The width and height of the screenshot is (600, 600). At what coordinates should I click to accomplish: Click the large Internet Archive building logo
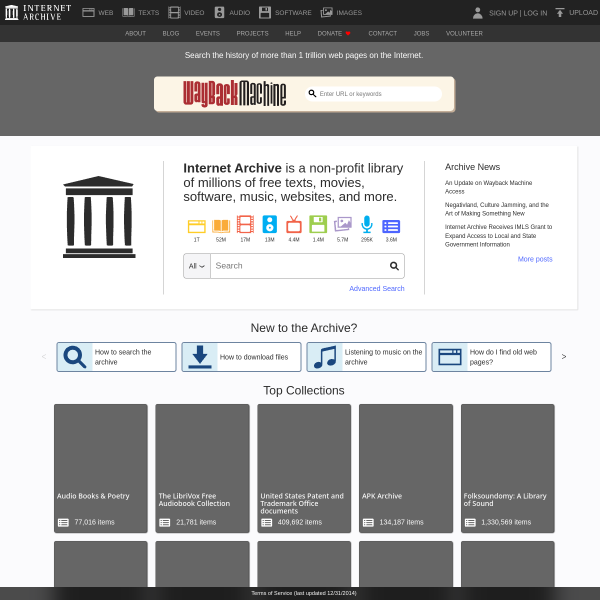coord(99,217)
